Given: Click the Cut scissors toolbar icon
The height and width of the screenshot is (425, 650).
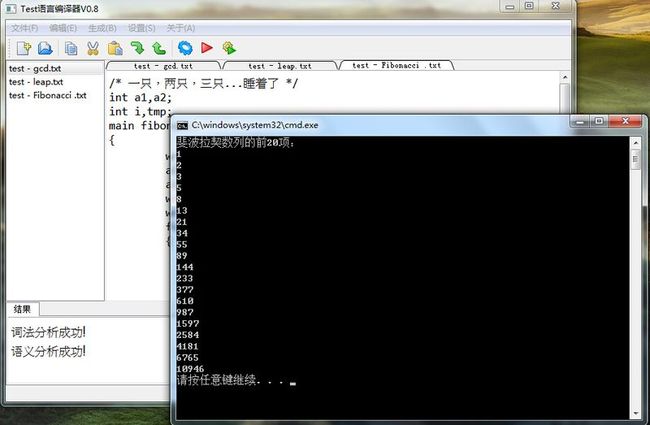Looking at the screenshot, I should pyautogui.click(x=93, y=49).
